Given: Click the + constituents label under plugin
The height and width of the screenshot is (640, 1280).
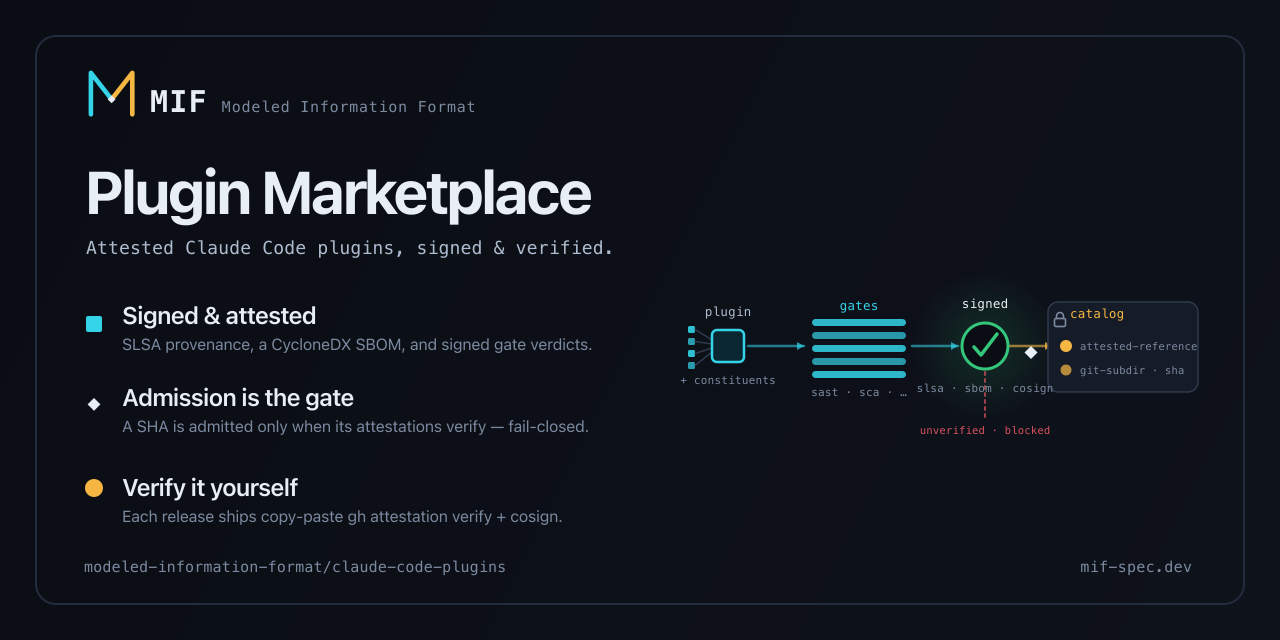Looking at the screenshot, I should pos(728,380).
